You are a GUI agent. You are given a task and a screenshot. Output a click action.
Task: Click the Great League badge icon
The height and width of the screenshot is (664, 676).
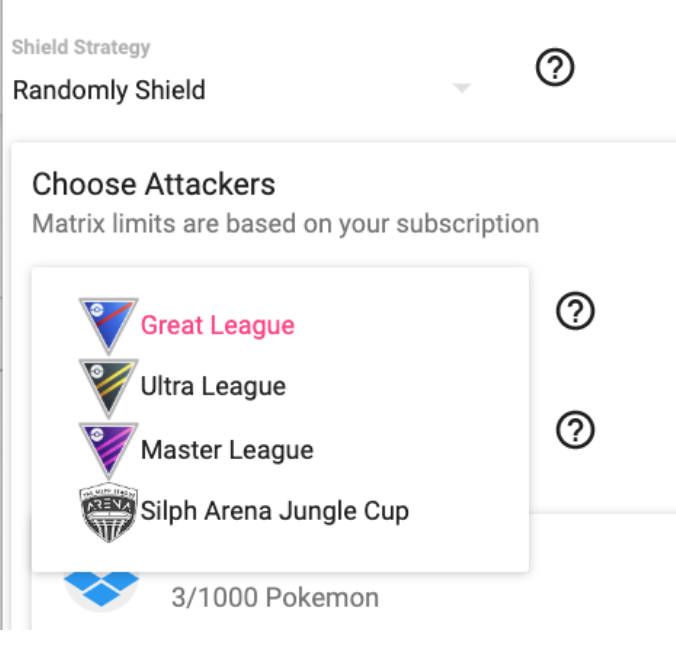pos(108,322)
